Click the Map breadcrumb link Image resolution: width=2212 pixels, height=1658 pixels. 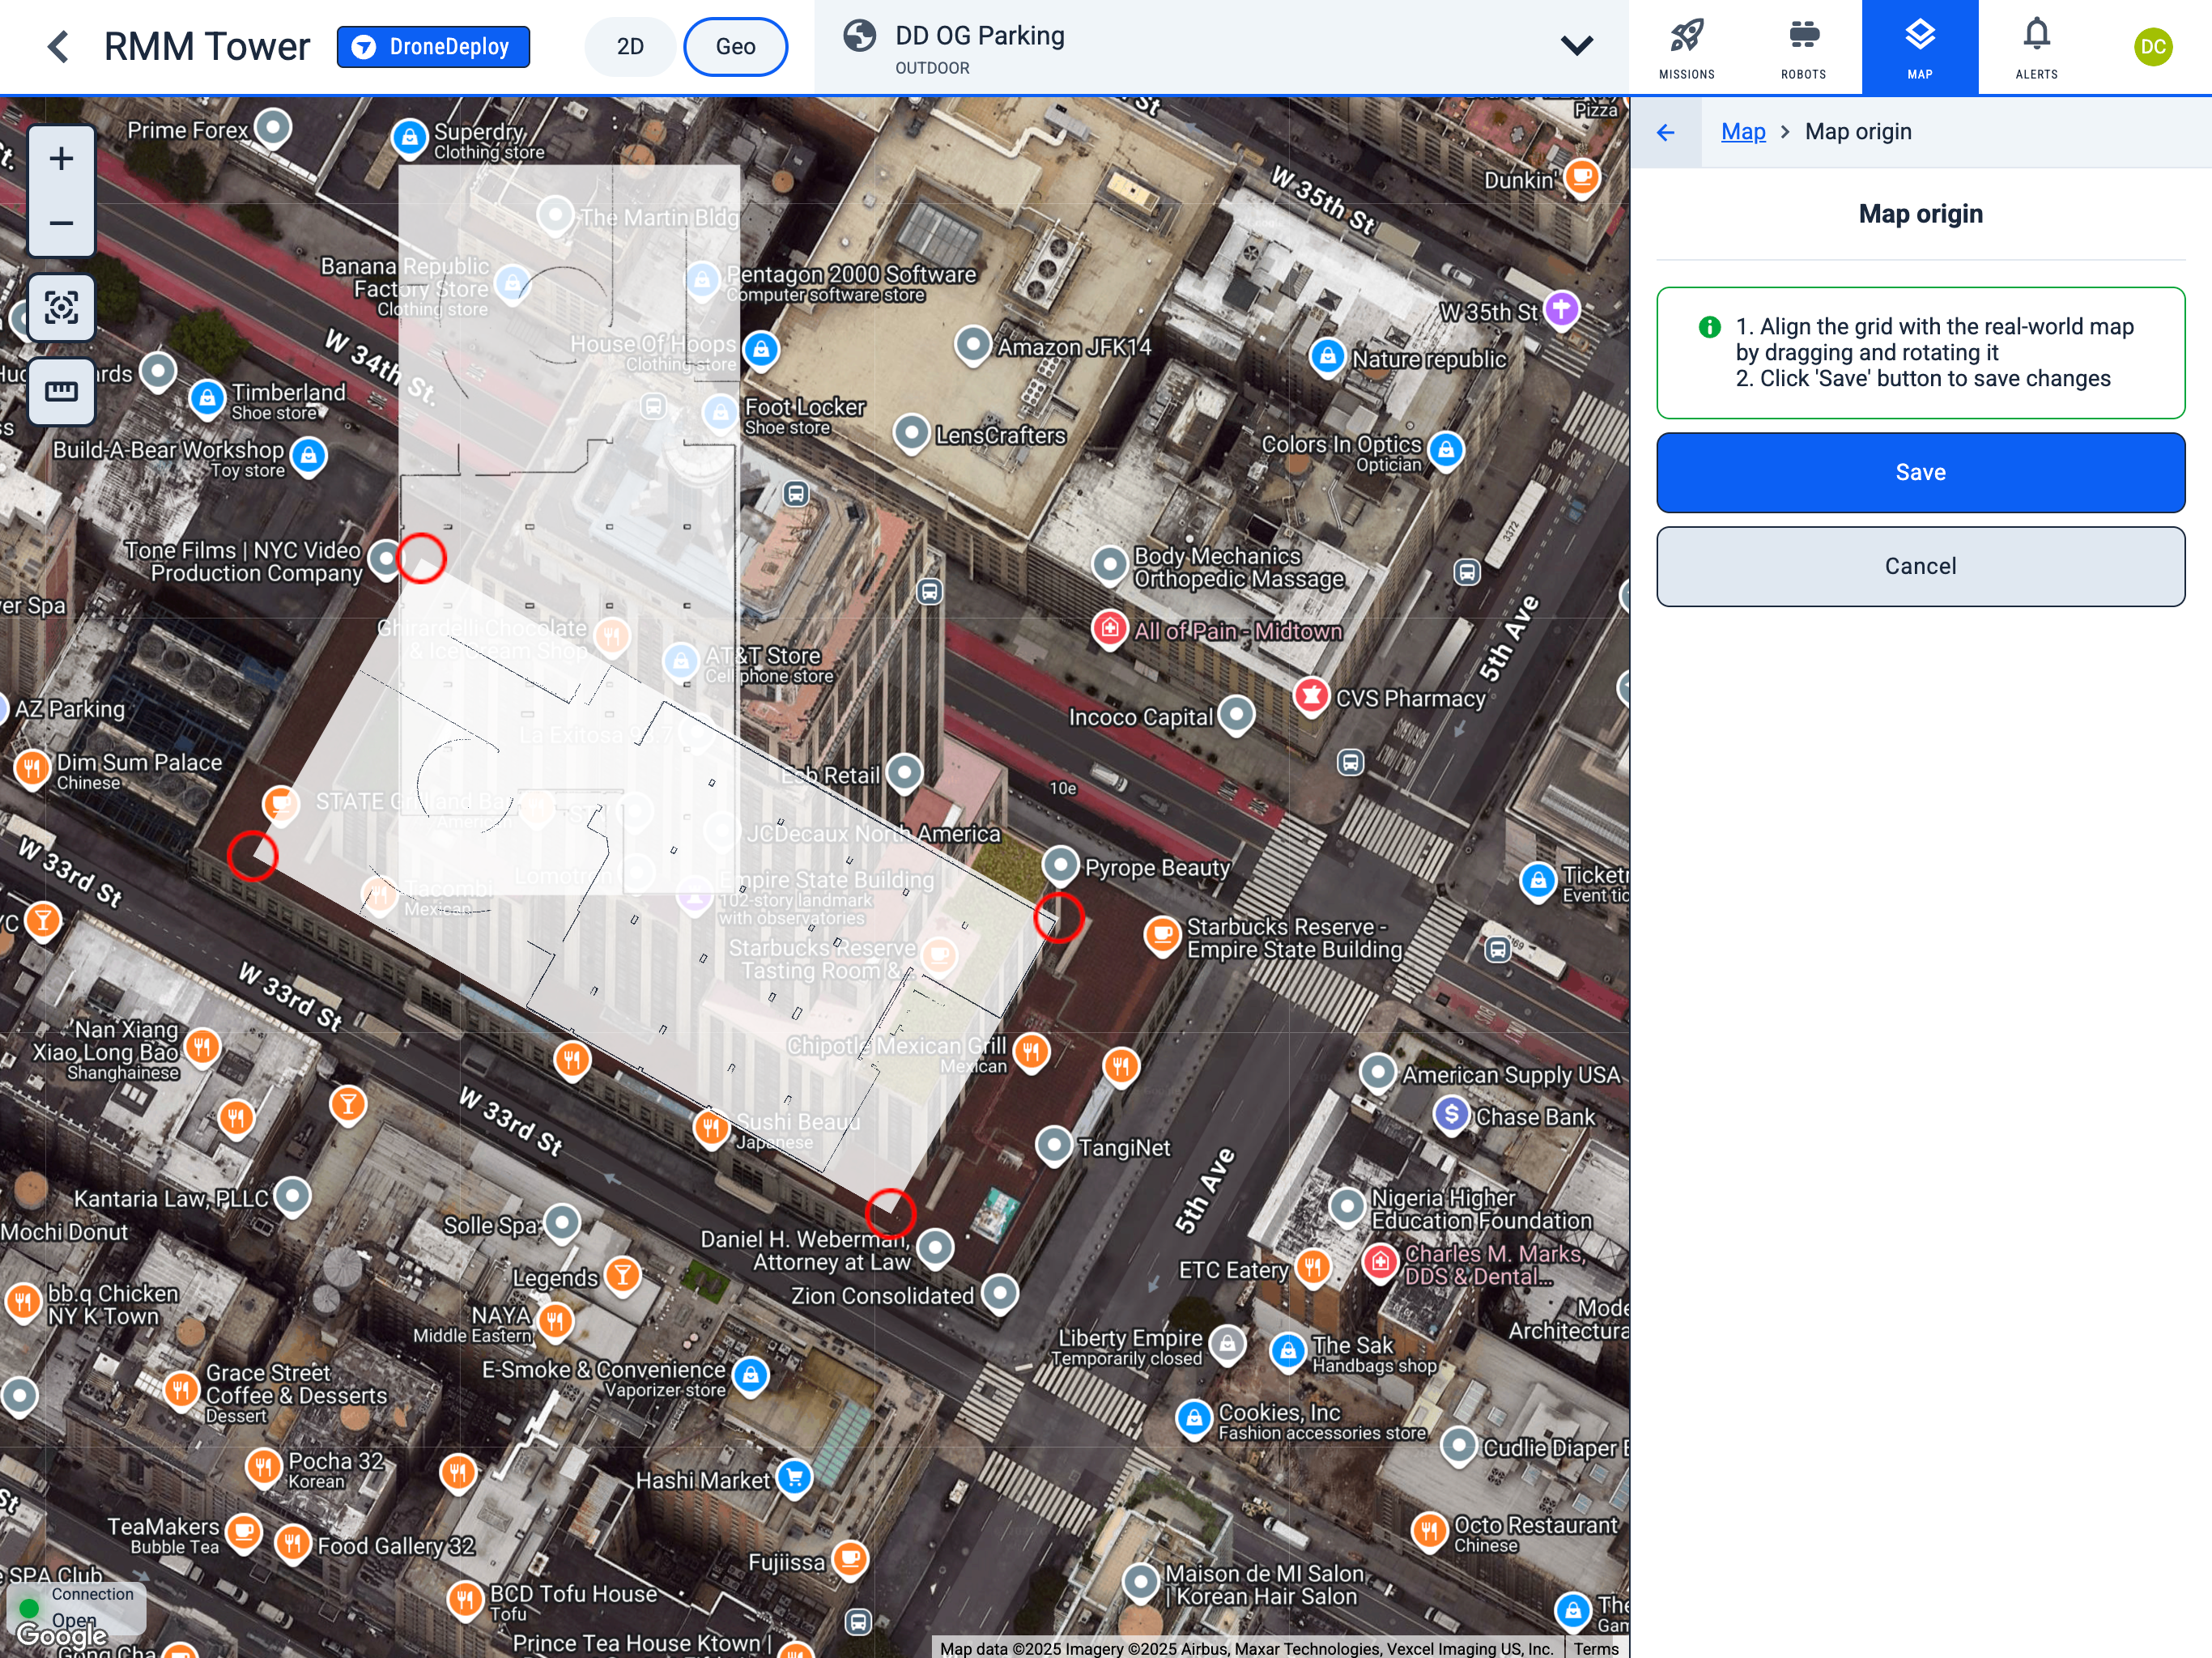1742,132
